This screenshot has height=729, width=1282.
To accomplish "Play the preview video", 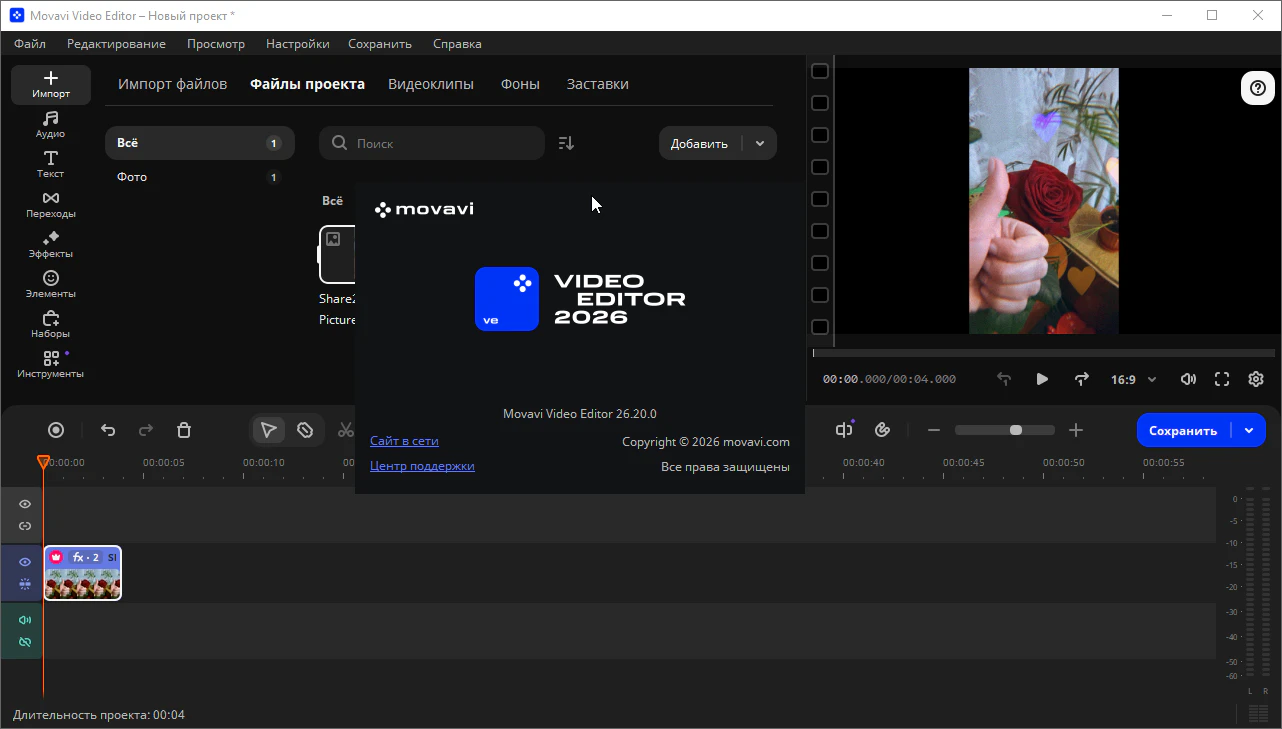I will 1042,379.
